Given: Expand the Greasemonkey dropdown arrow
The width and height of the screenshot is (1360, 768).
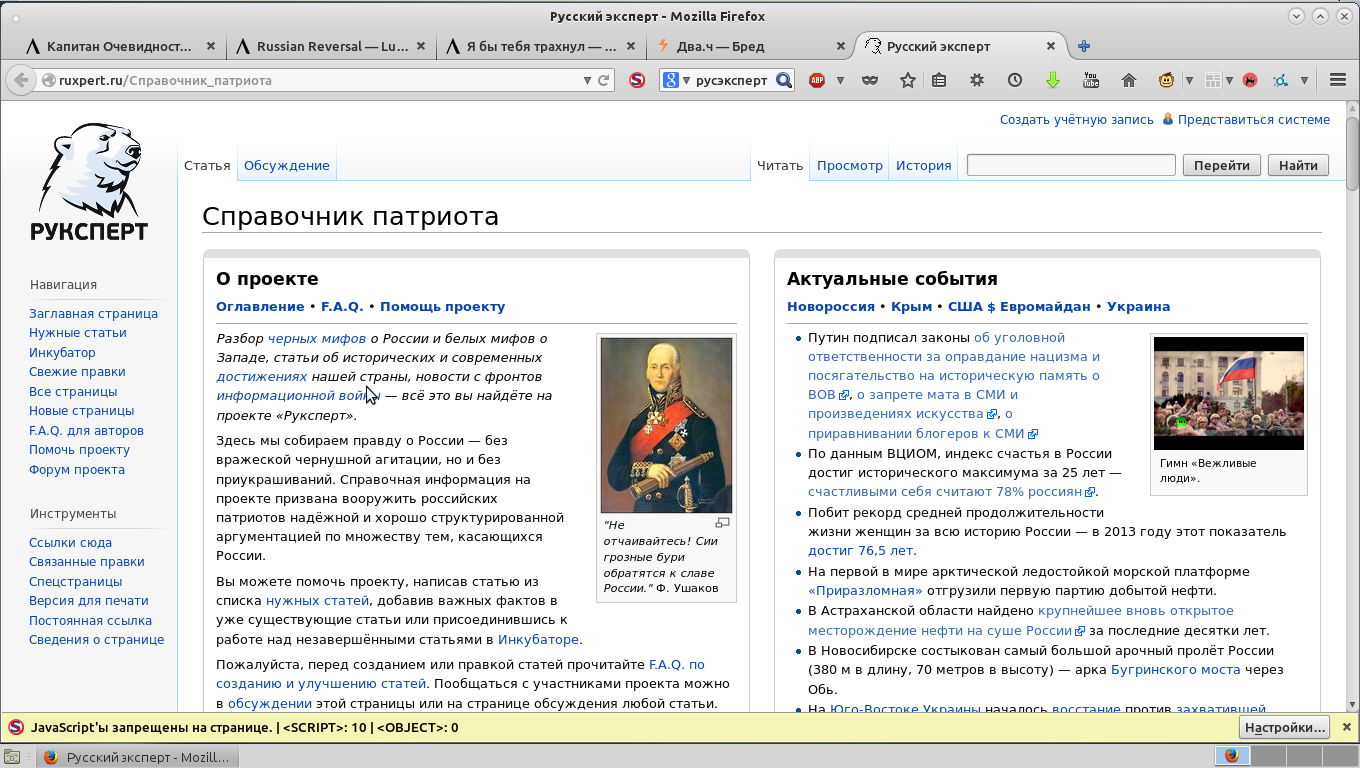Looking at the screenshot, I should coord(1189,80).
